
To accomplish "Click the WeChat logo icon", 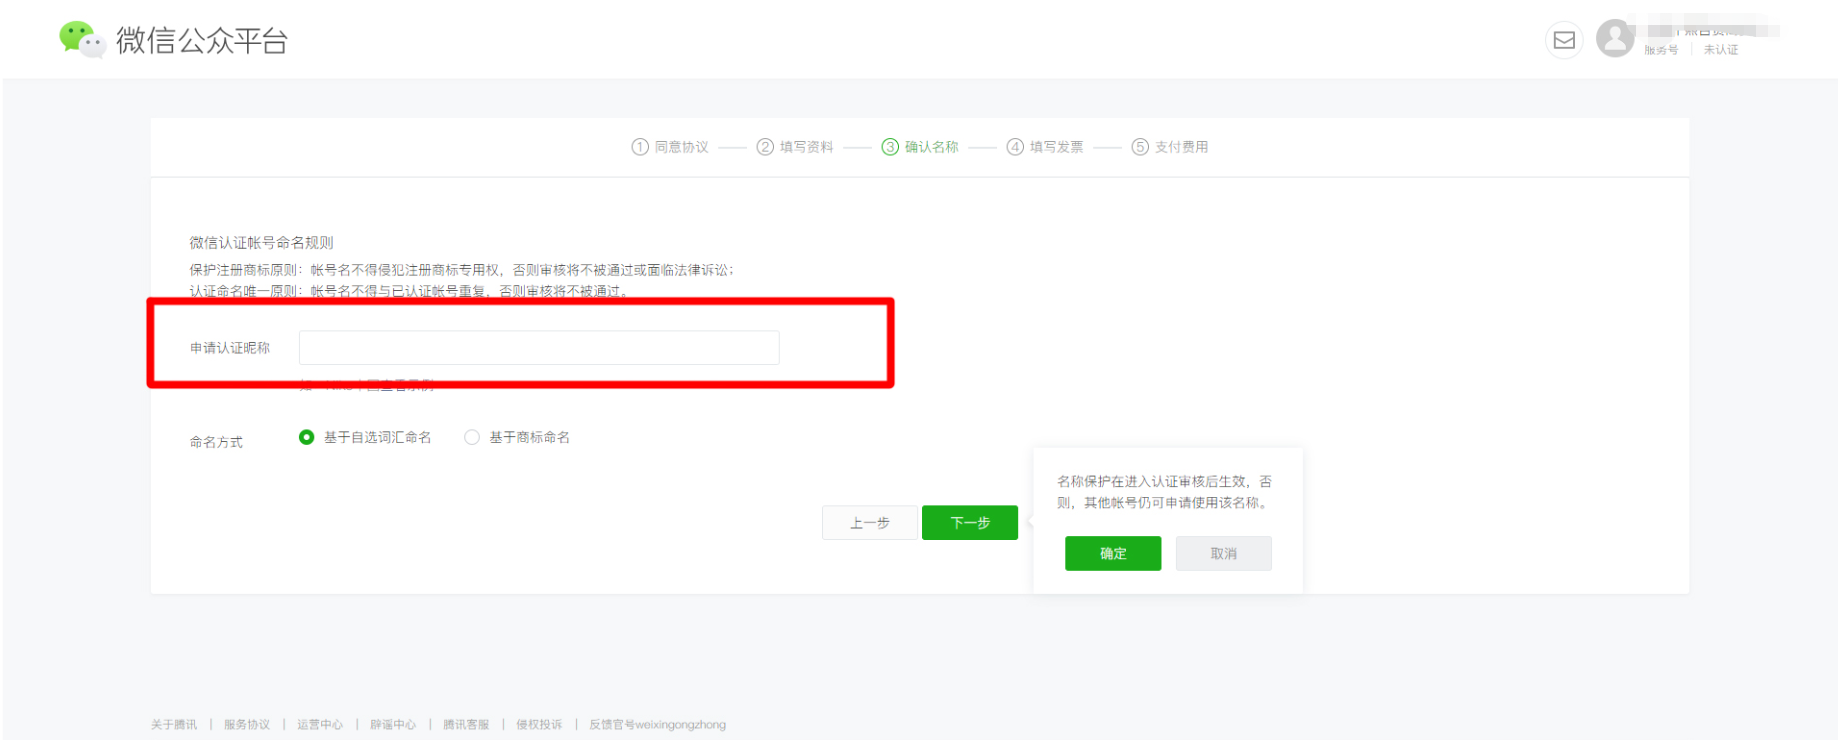I will pyautogui.click(x=82, y=39).
